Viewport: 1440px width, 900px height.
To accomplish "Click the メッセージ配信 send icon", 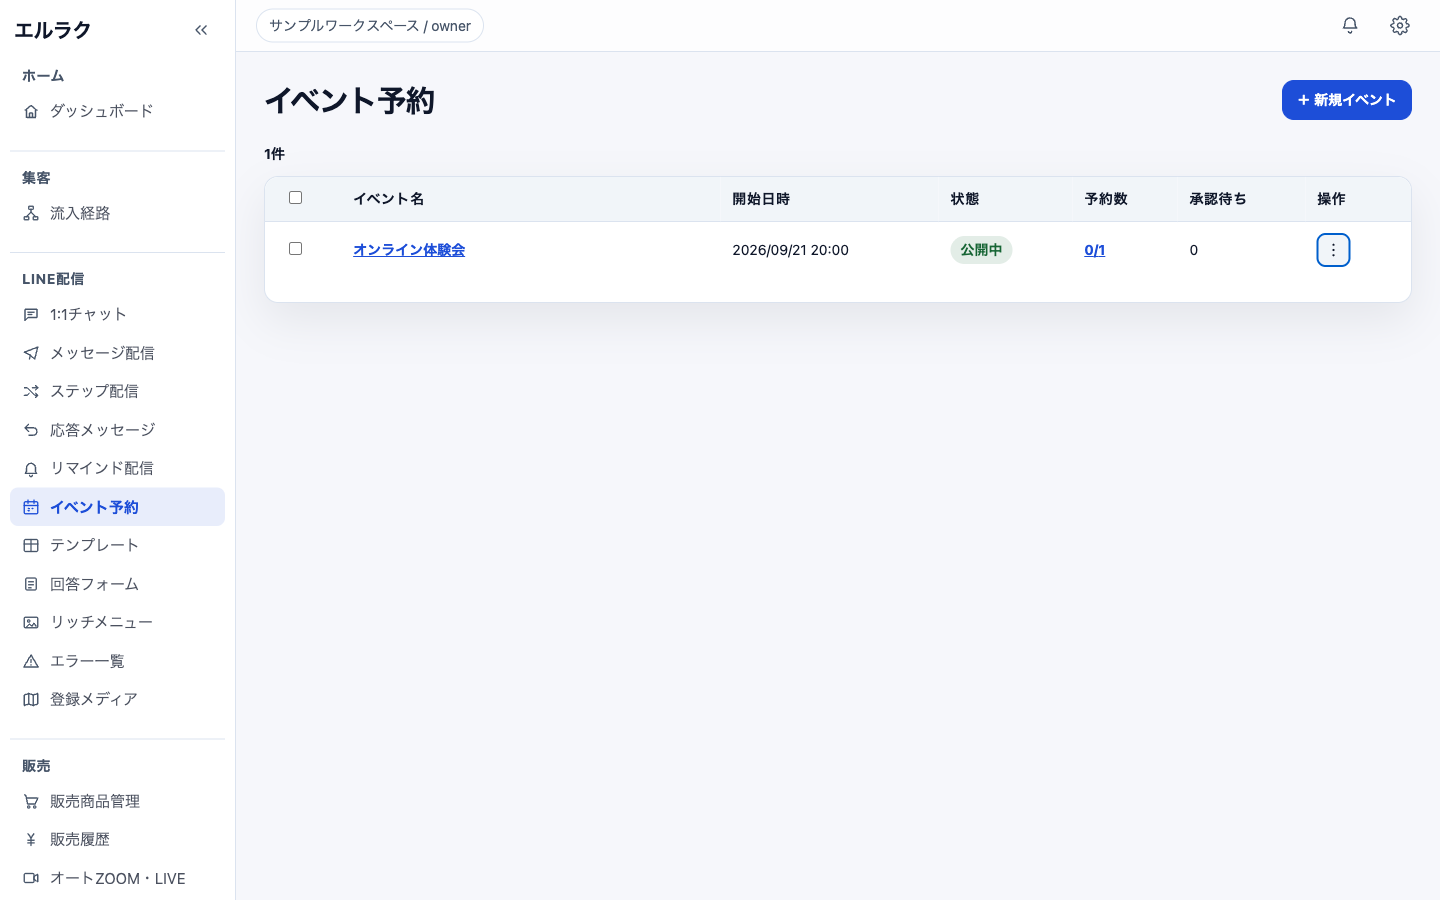I will point(31,353).
